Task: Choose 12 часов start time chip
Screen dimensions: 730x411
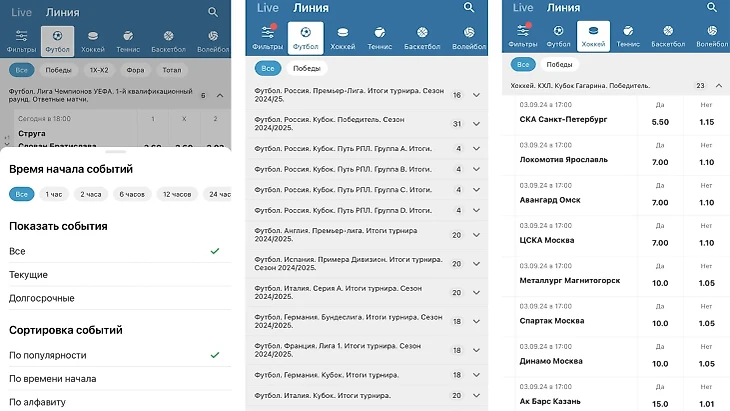Action: click(177, 194)
